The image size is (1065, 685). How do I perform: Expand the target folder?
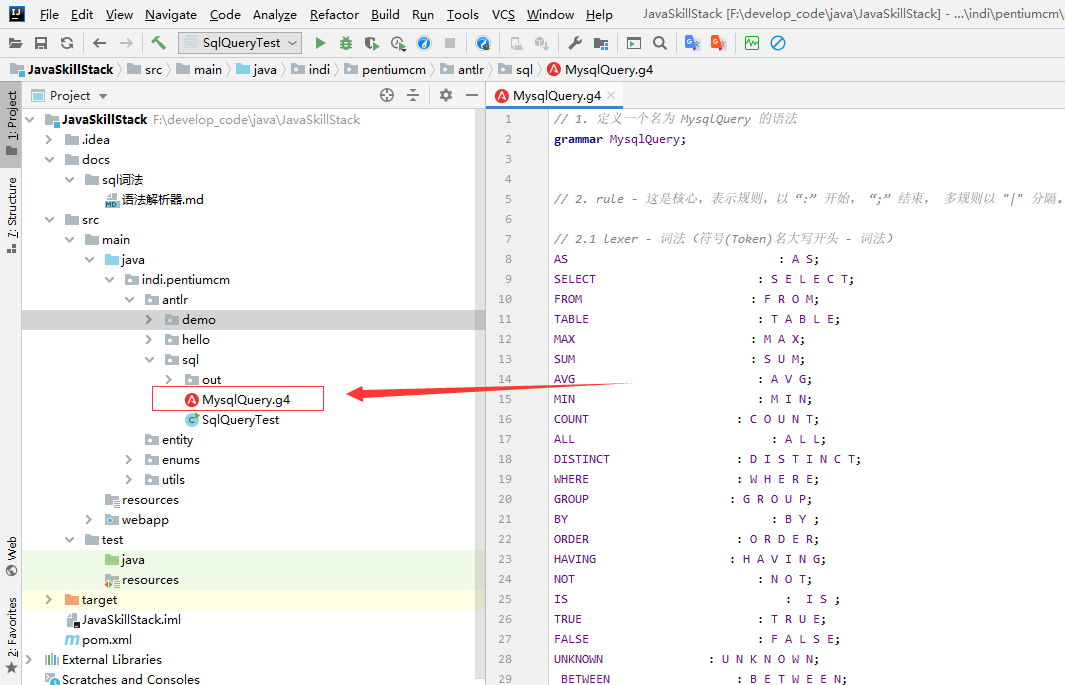point(49,599)
